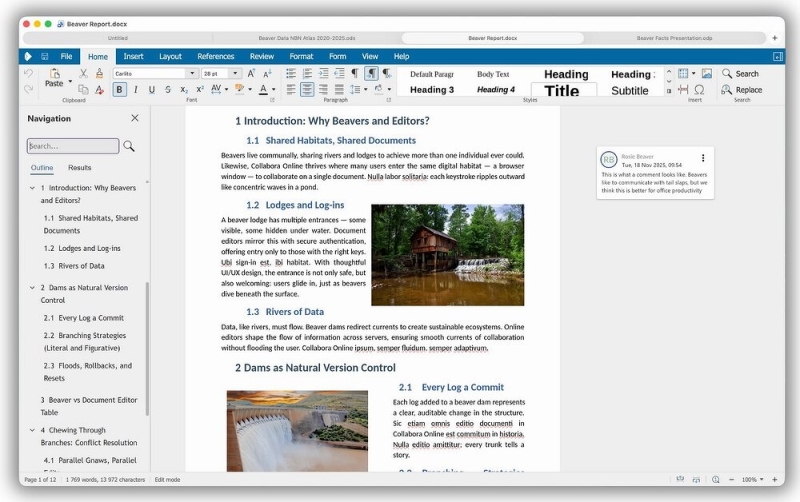The image size is (800, 502).
Task: Open the font size dropdown
Action: (x=236, y=73)
